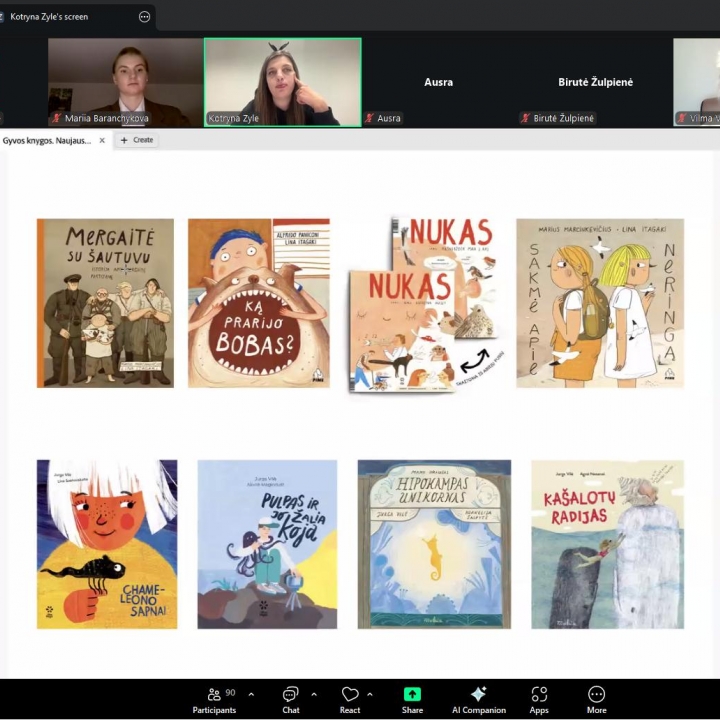Click the ellipsis beside Kotryna Zyle's screen
This screenshot has width=720, height=720.
[144, 16]
